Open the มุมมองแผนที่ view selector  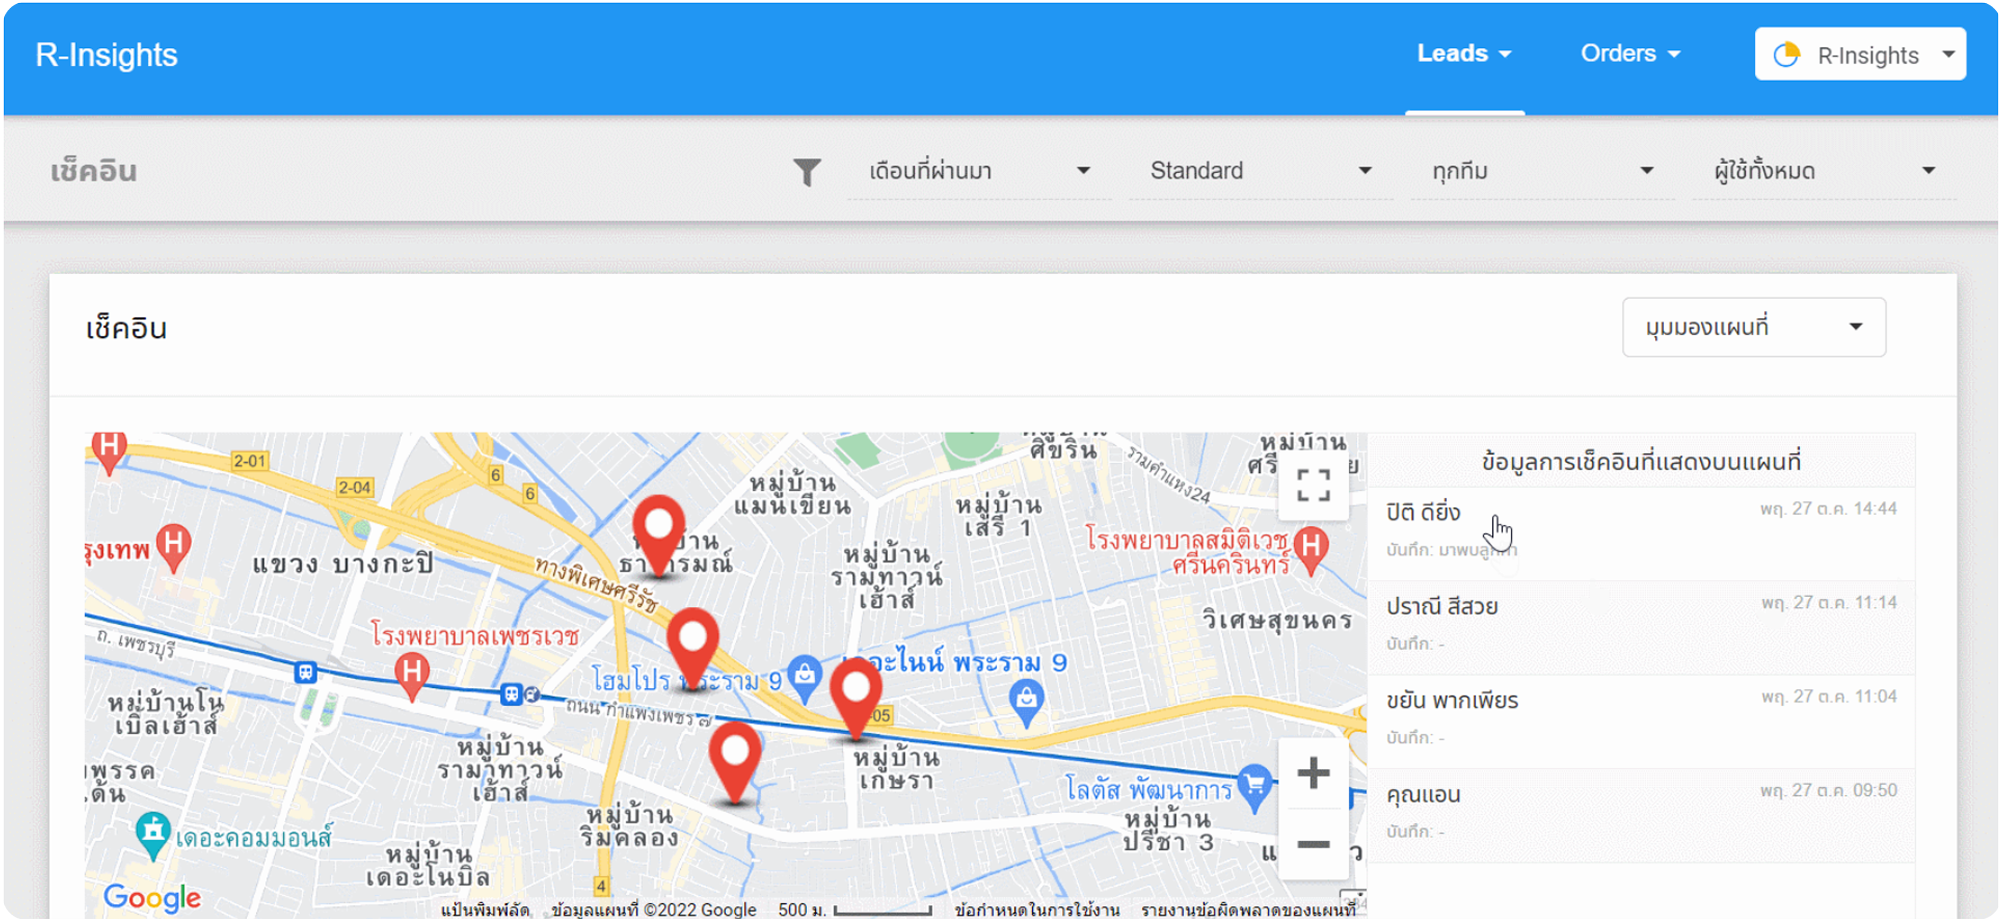(x=1753, y=327)
